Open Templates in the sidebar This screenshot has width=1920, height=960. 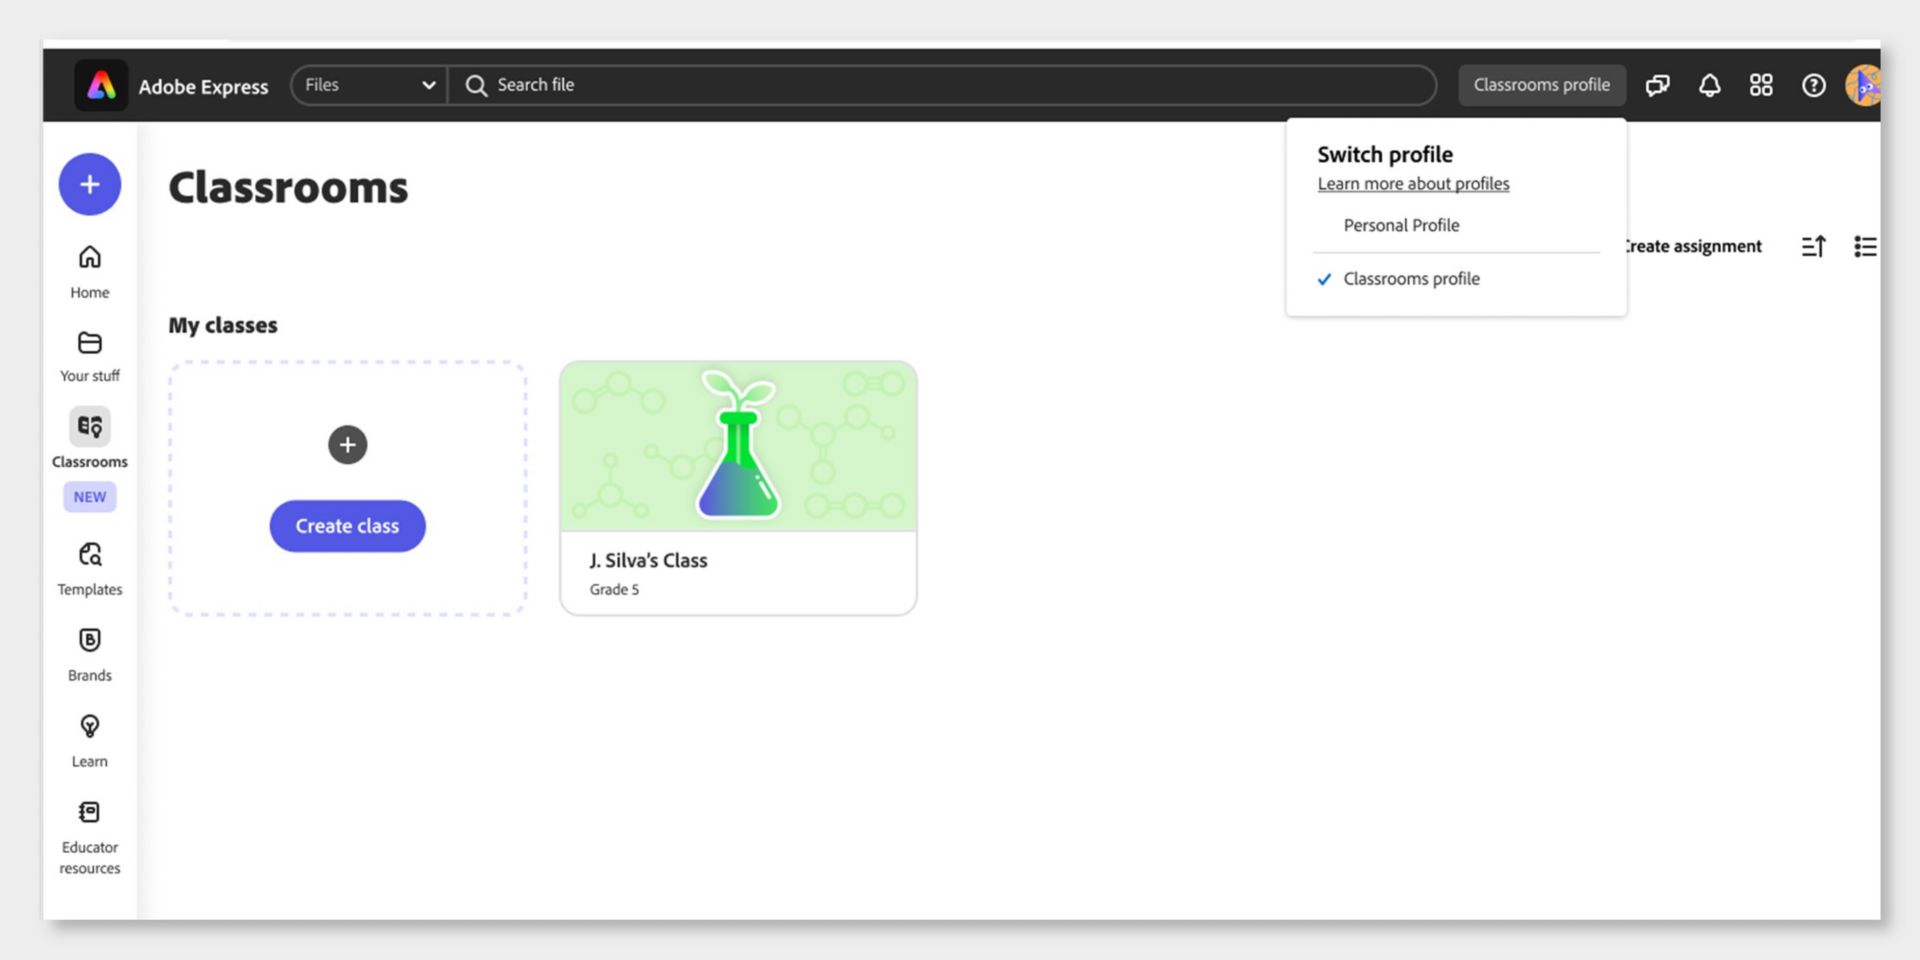coord(90,569)
